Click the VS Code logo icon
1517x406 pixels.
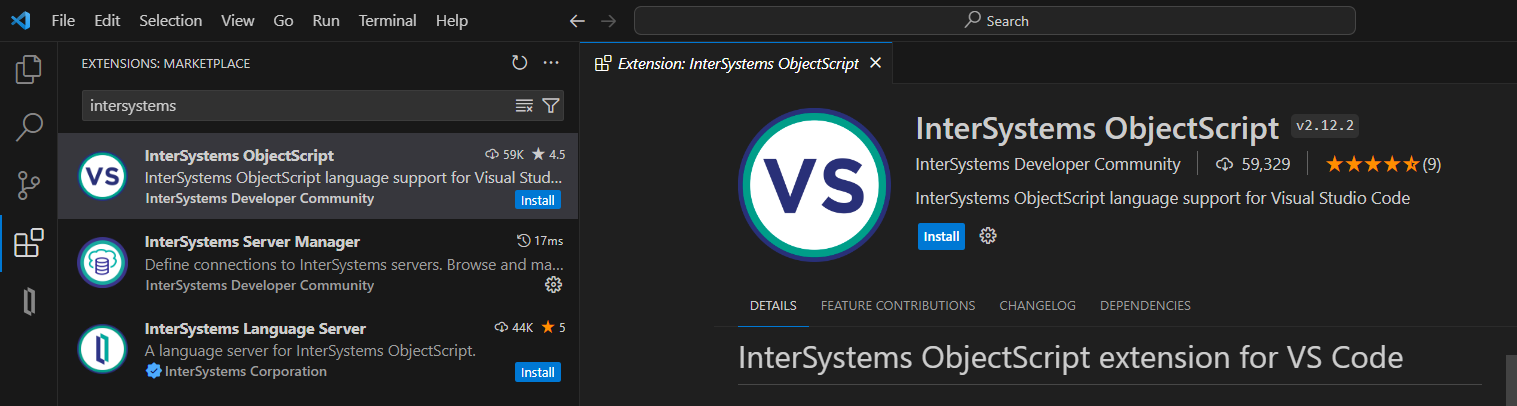20,20
